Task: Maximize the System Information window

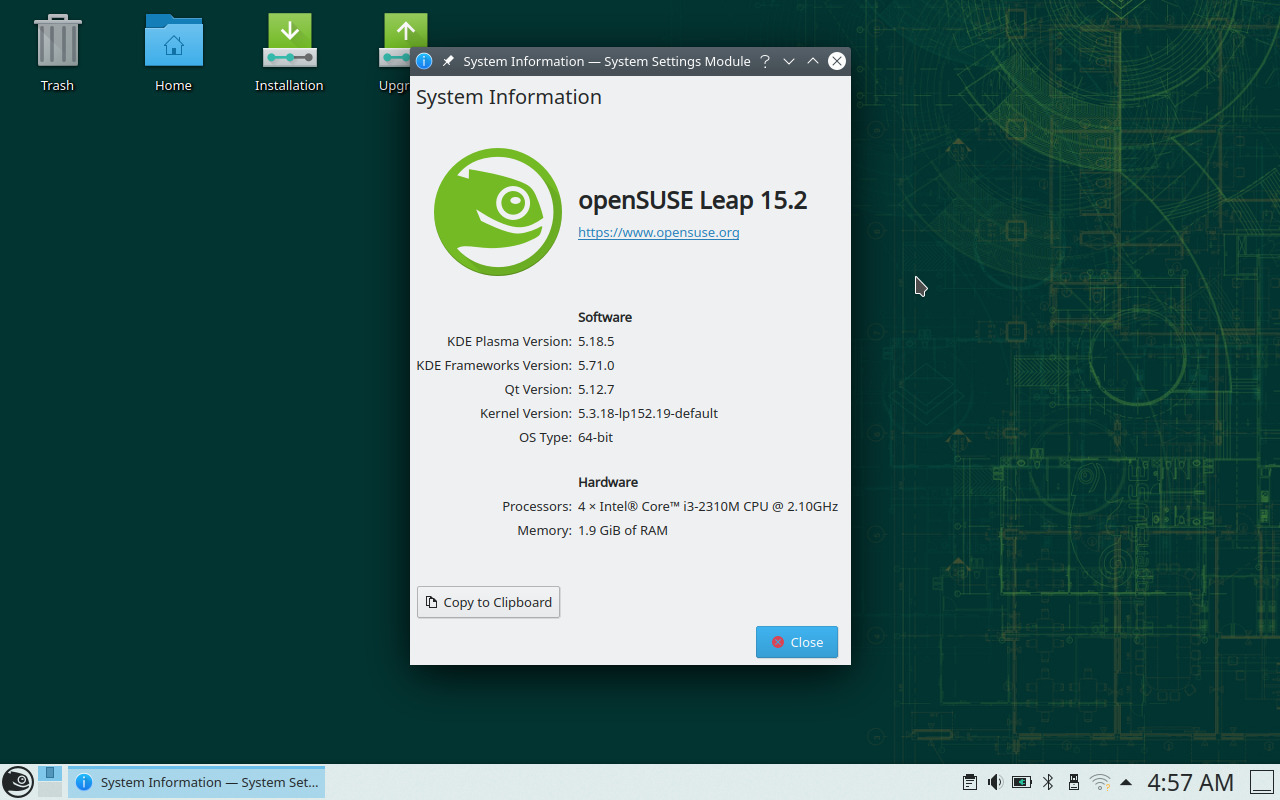Action: point(813,61)
